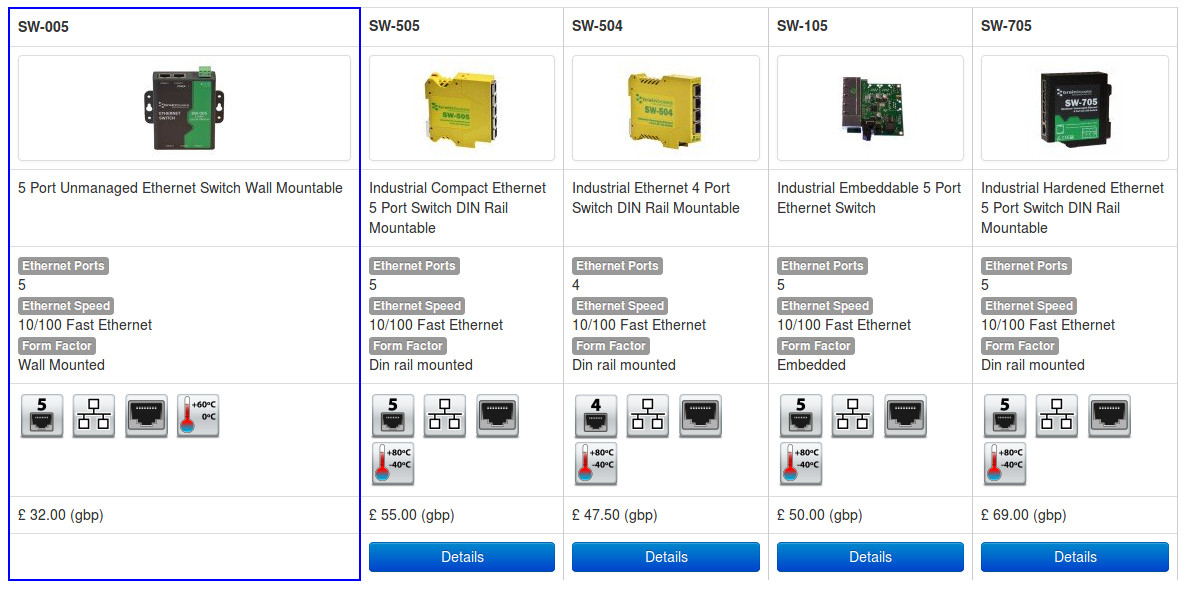Click the SW-005 temperature range icon
Viewport: 1184px width, 592px height.
click(198, 415)
